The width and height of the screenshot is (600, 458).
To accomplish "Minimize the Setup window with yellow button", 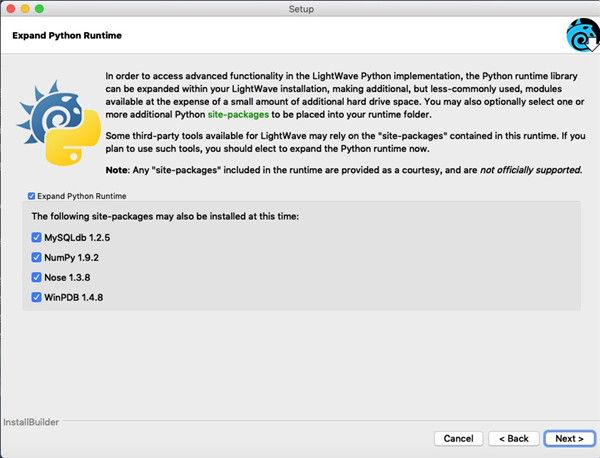I will coord(25,9).
